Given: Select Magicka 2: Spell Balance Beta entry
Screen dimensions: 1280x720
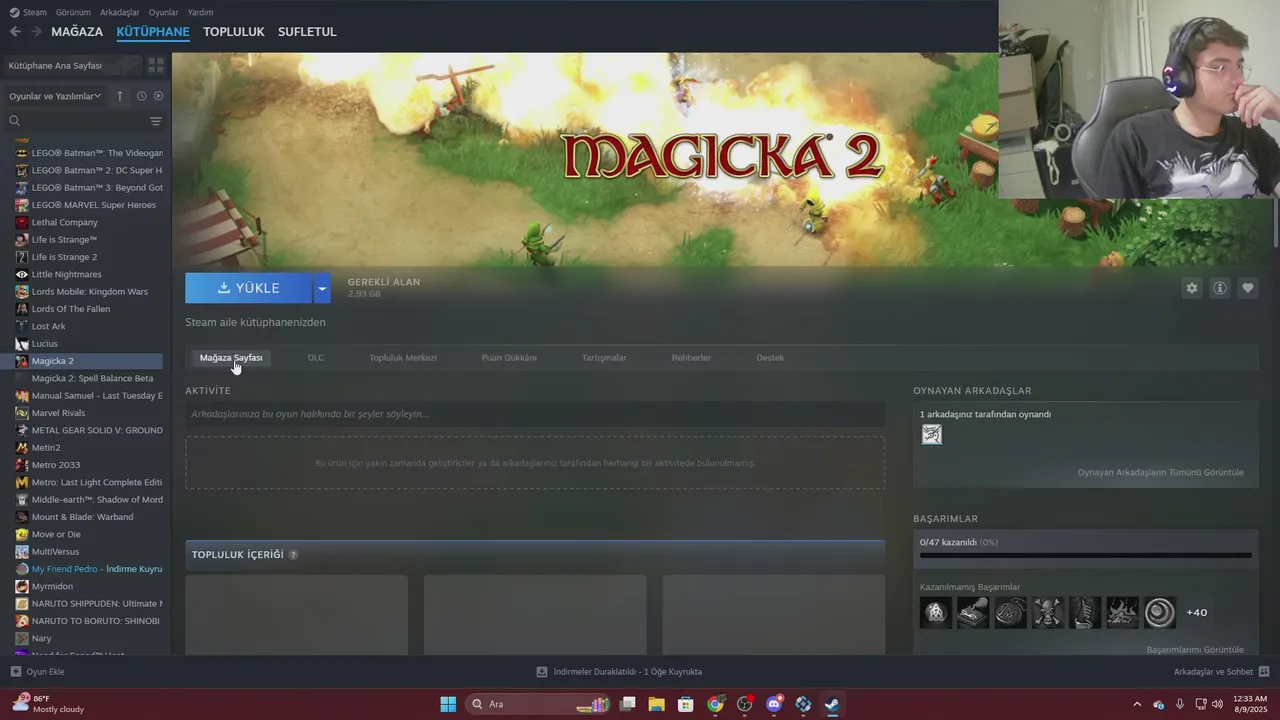Looking at the screenshot, I should (92, 378).
